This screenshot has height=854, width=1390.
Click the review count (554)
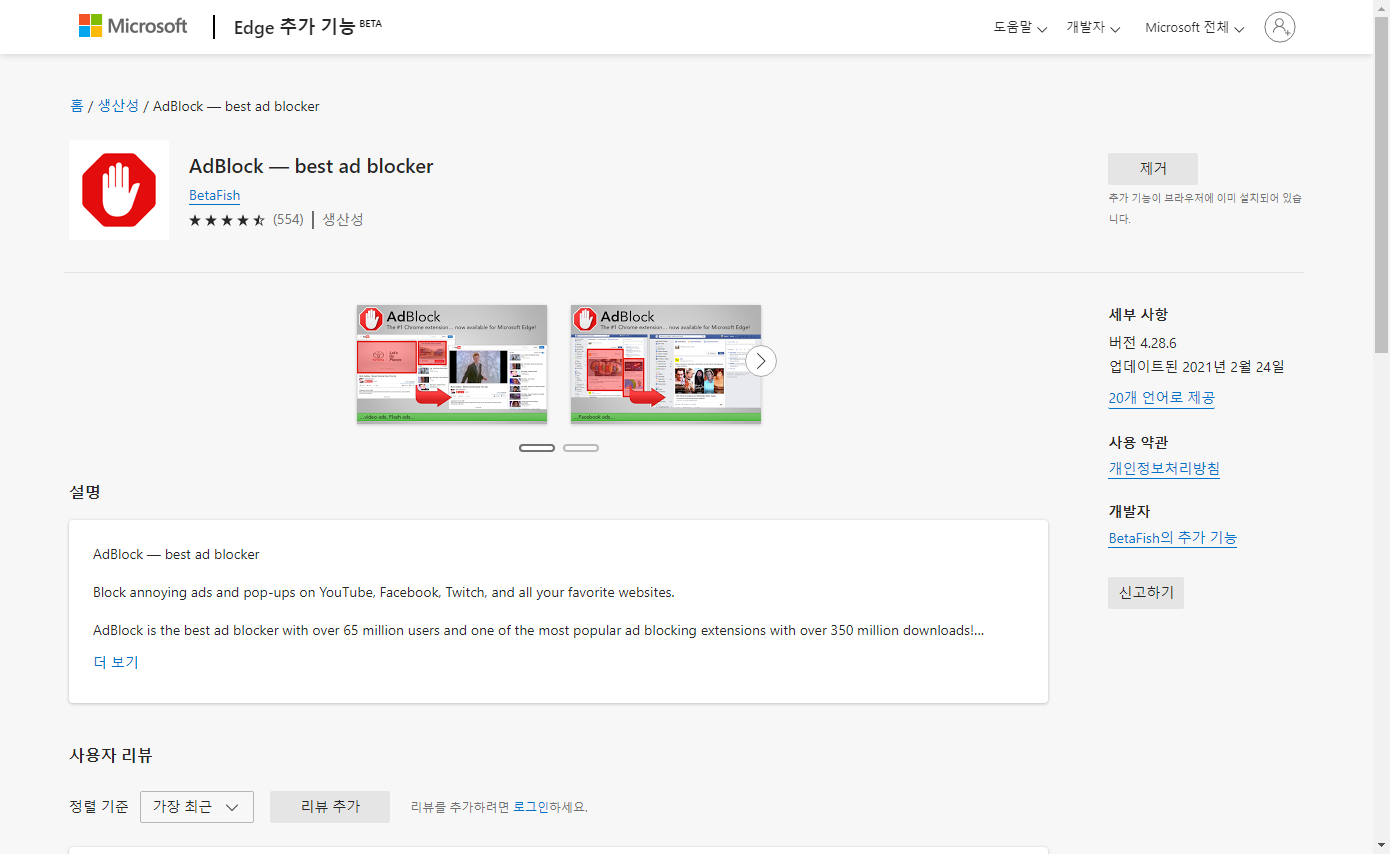(x=288, y=220)
